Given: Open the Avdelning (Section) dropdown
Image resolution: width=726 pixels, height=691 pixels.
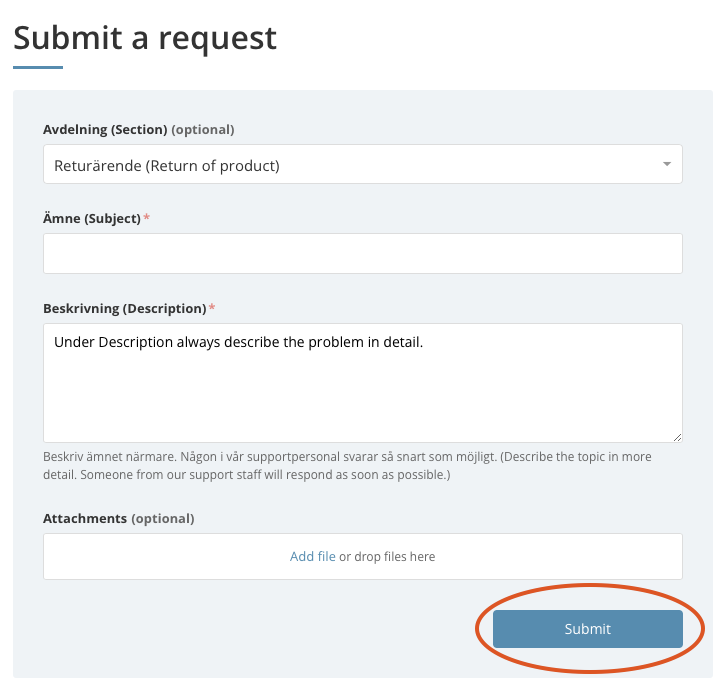Looking at the screenshot, I should point(362,165).
